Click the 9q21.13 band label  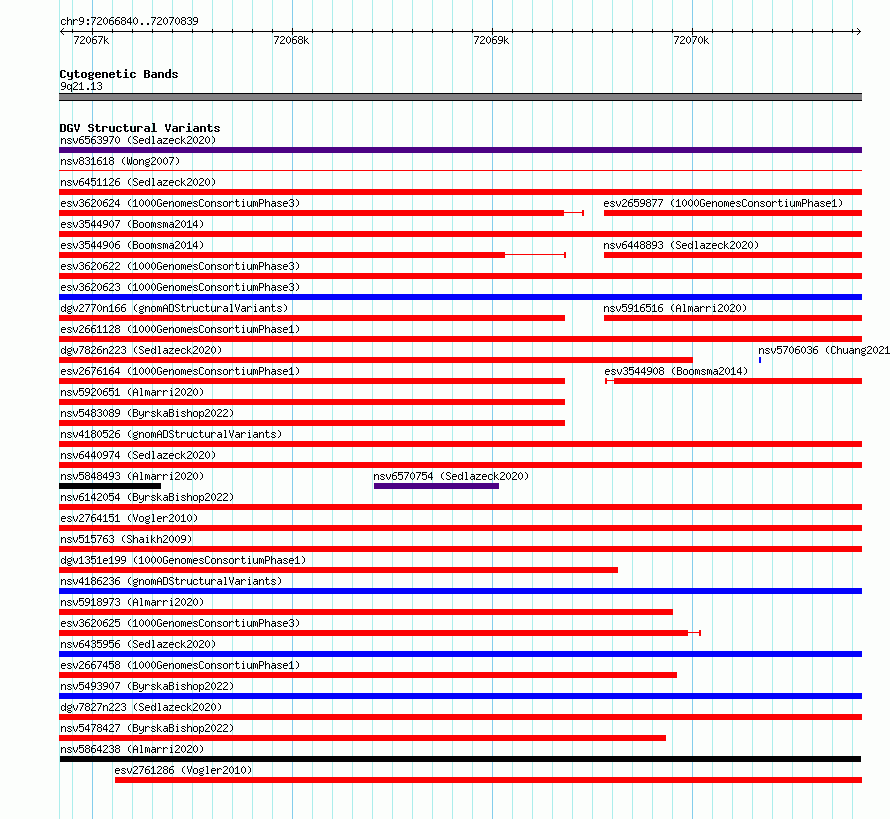pyautogui.click(x=81, y=86)
